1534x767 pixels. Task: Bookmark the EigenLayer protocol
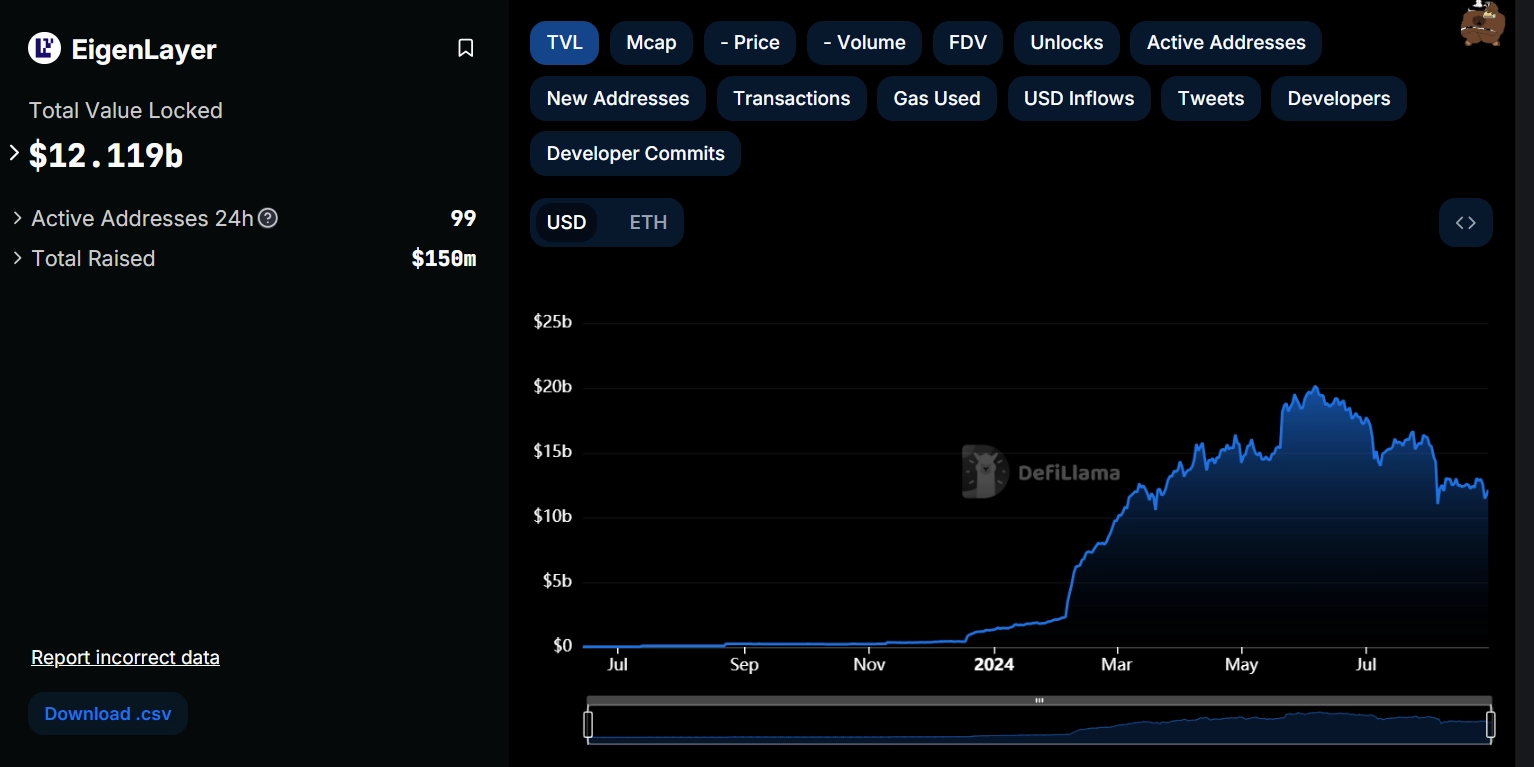[465, 48]
